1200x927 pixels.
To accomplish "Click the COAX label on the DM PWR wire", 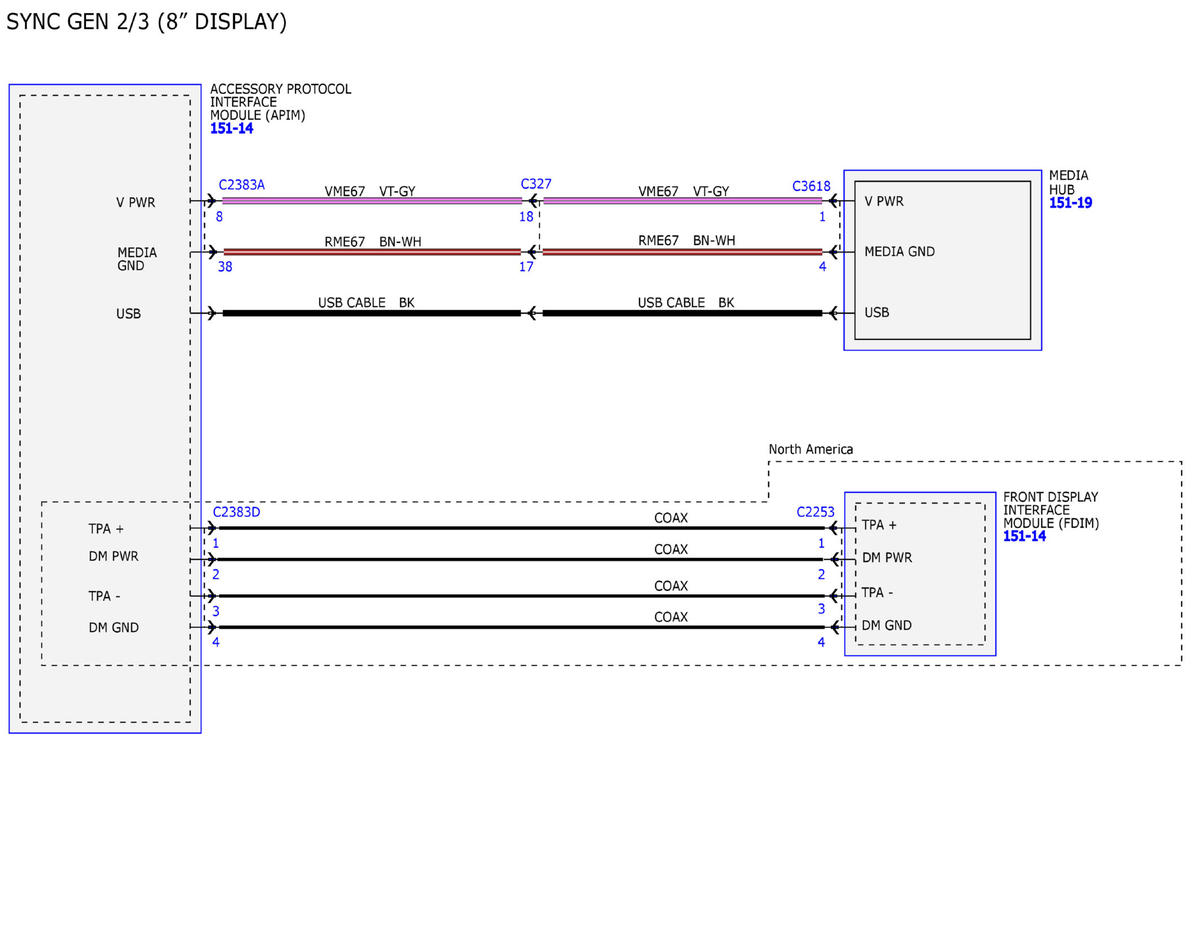I will tap(671, 549).
